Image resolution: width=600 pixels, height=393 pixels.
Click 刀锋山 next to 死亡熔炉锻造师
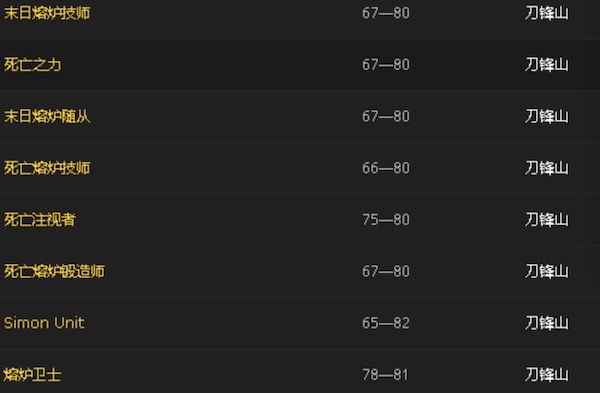point(546,271)
